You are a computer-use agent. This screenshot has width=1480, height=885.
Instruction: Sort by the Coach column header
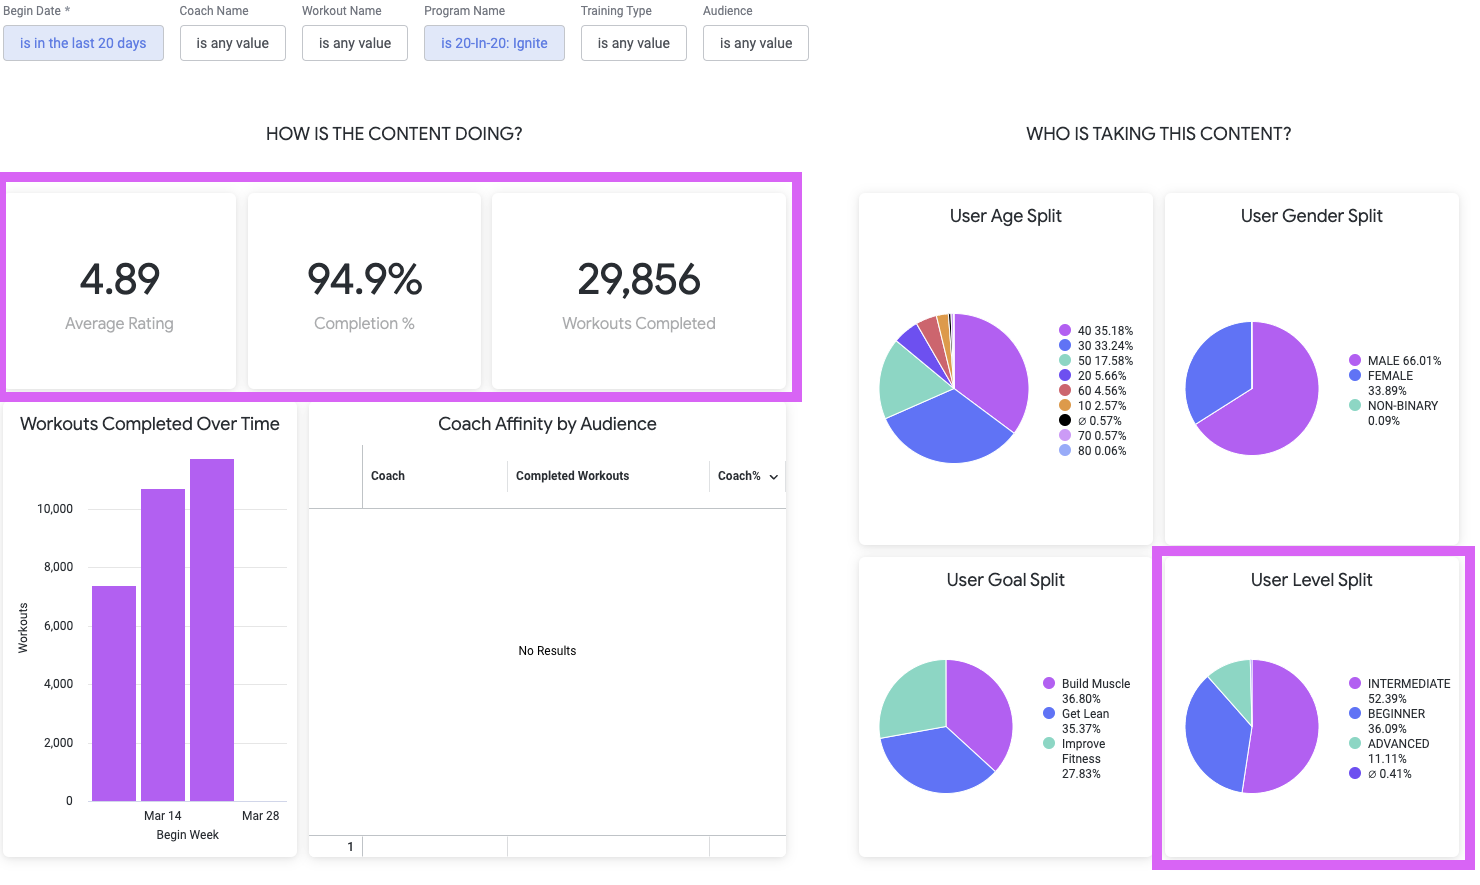pos(388,476)
